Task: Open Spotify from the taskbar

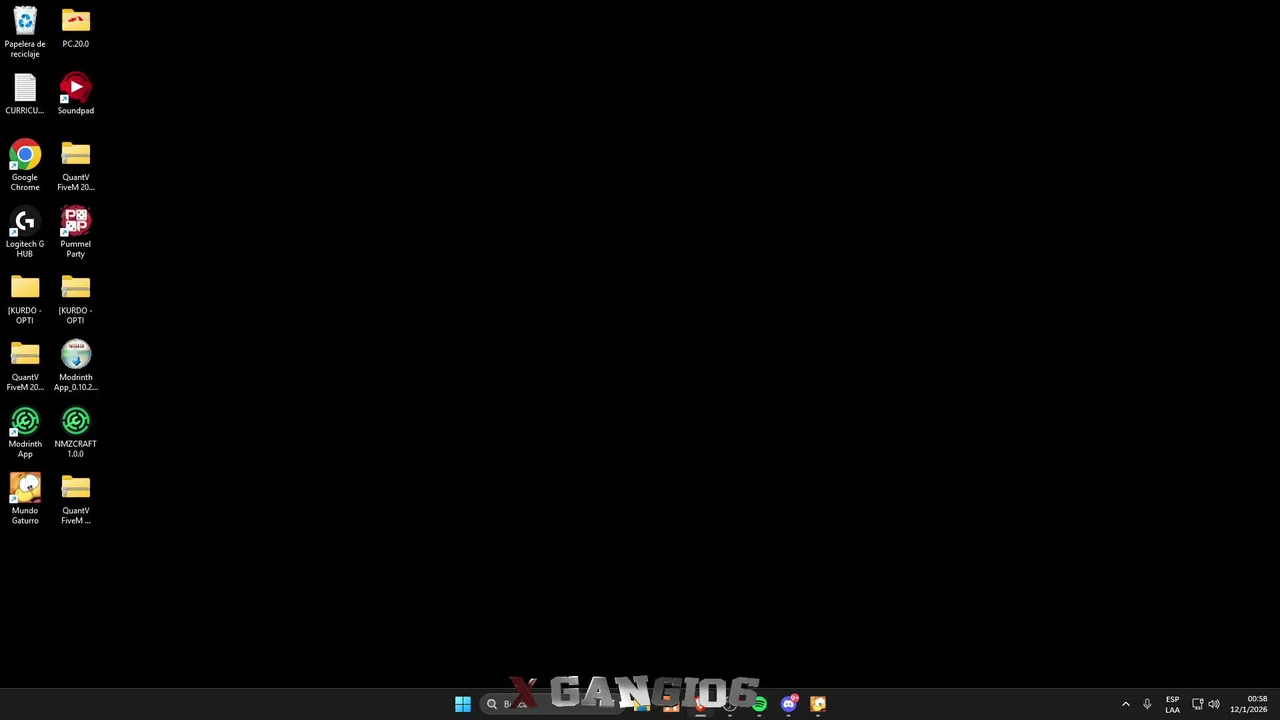Action: click(x=760, y=704)
